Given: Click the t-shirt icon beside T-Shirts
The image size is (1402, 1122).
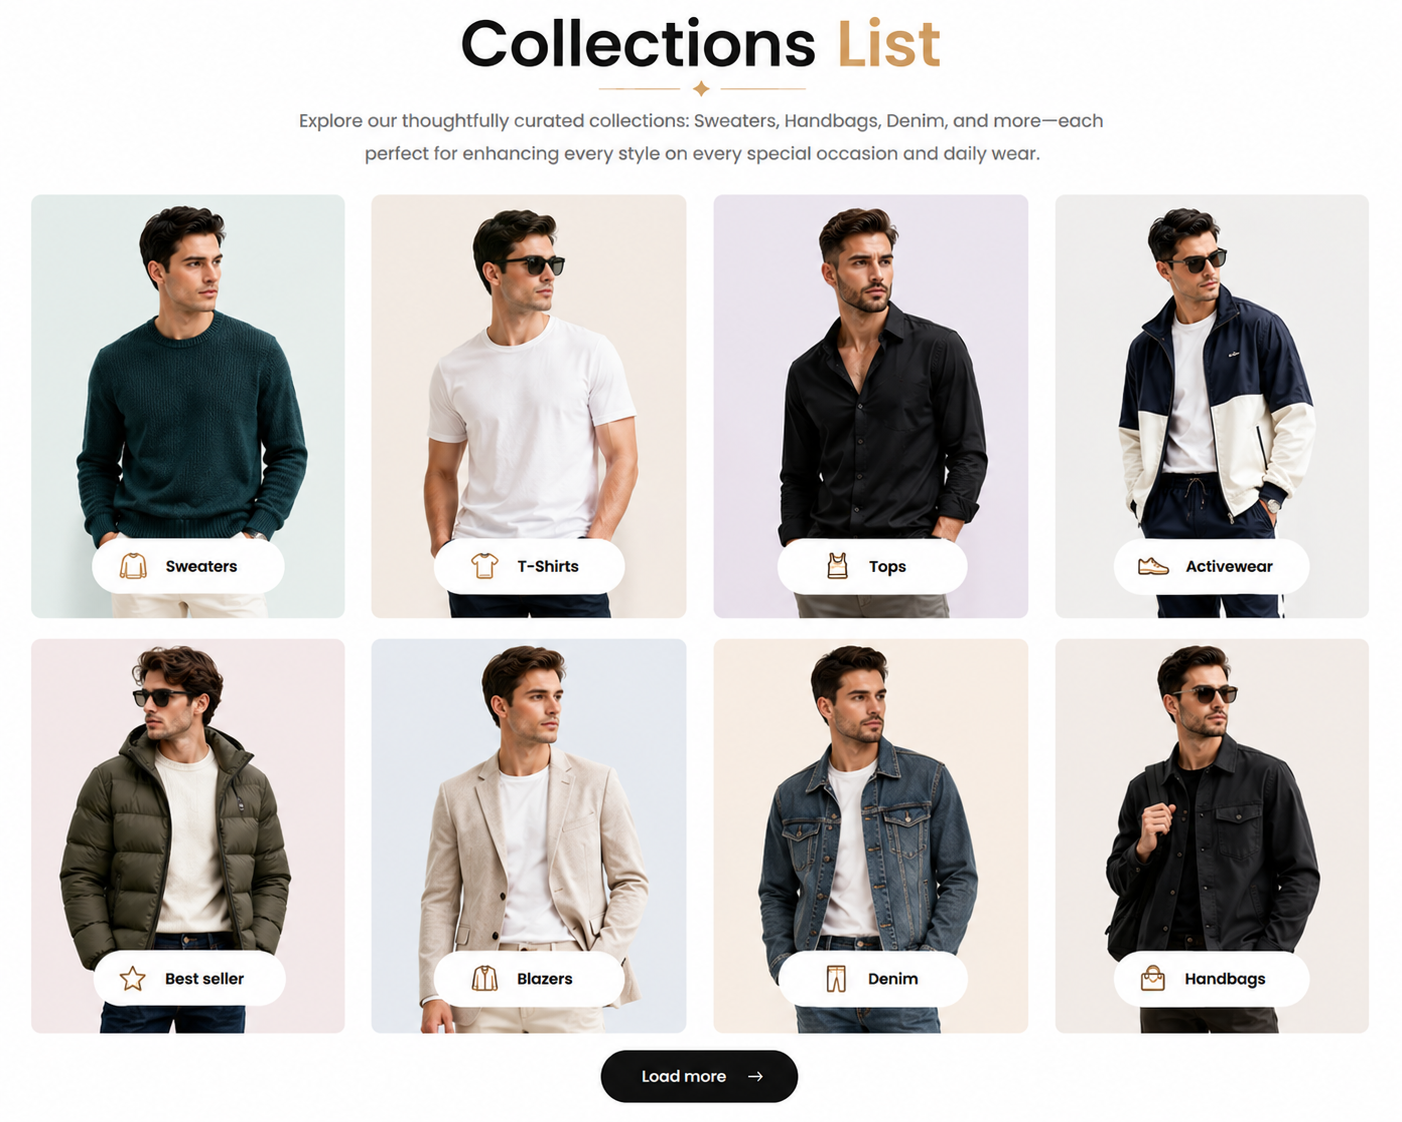Looking at the screenshot, I should (485, 566).
